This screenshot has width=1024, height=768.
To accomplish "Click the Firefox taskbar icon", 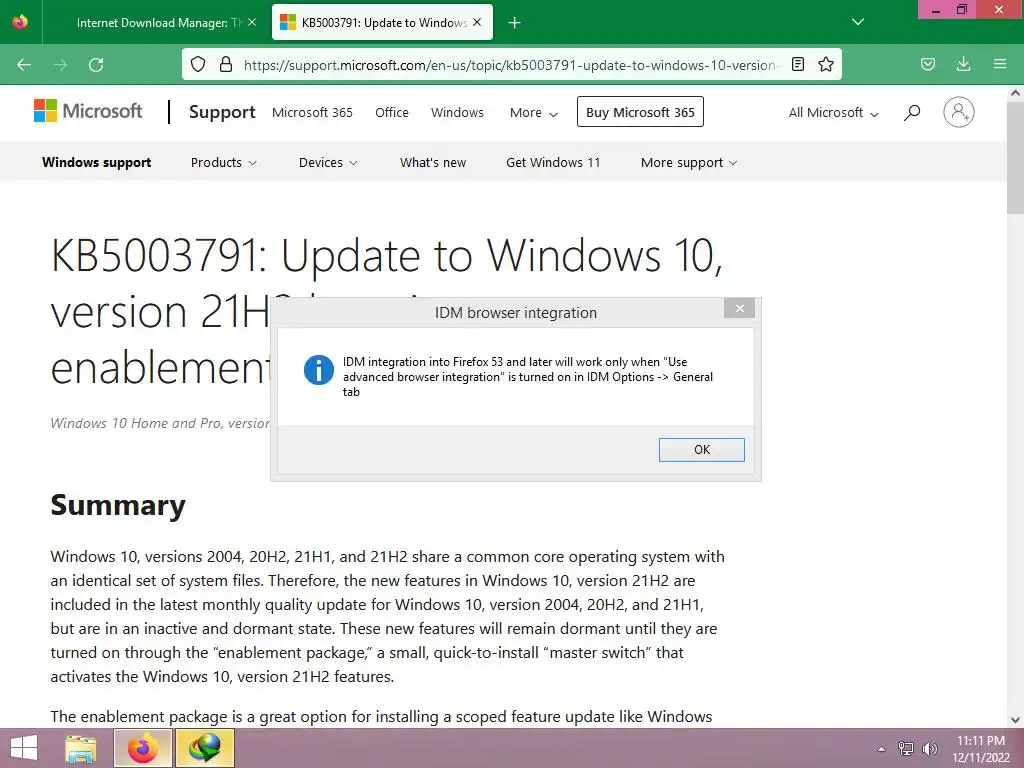I will 143,748.
